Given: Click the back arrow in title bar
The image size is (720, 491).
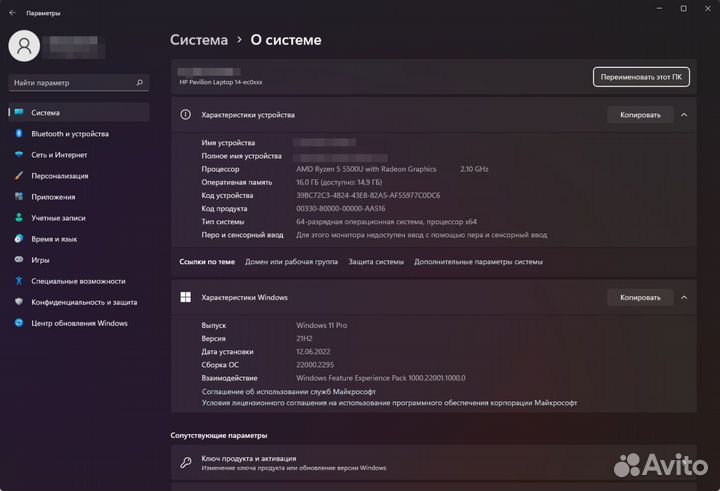Looking at the screenshot, I should coord(12,13).
